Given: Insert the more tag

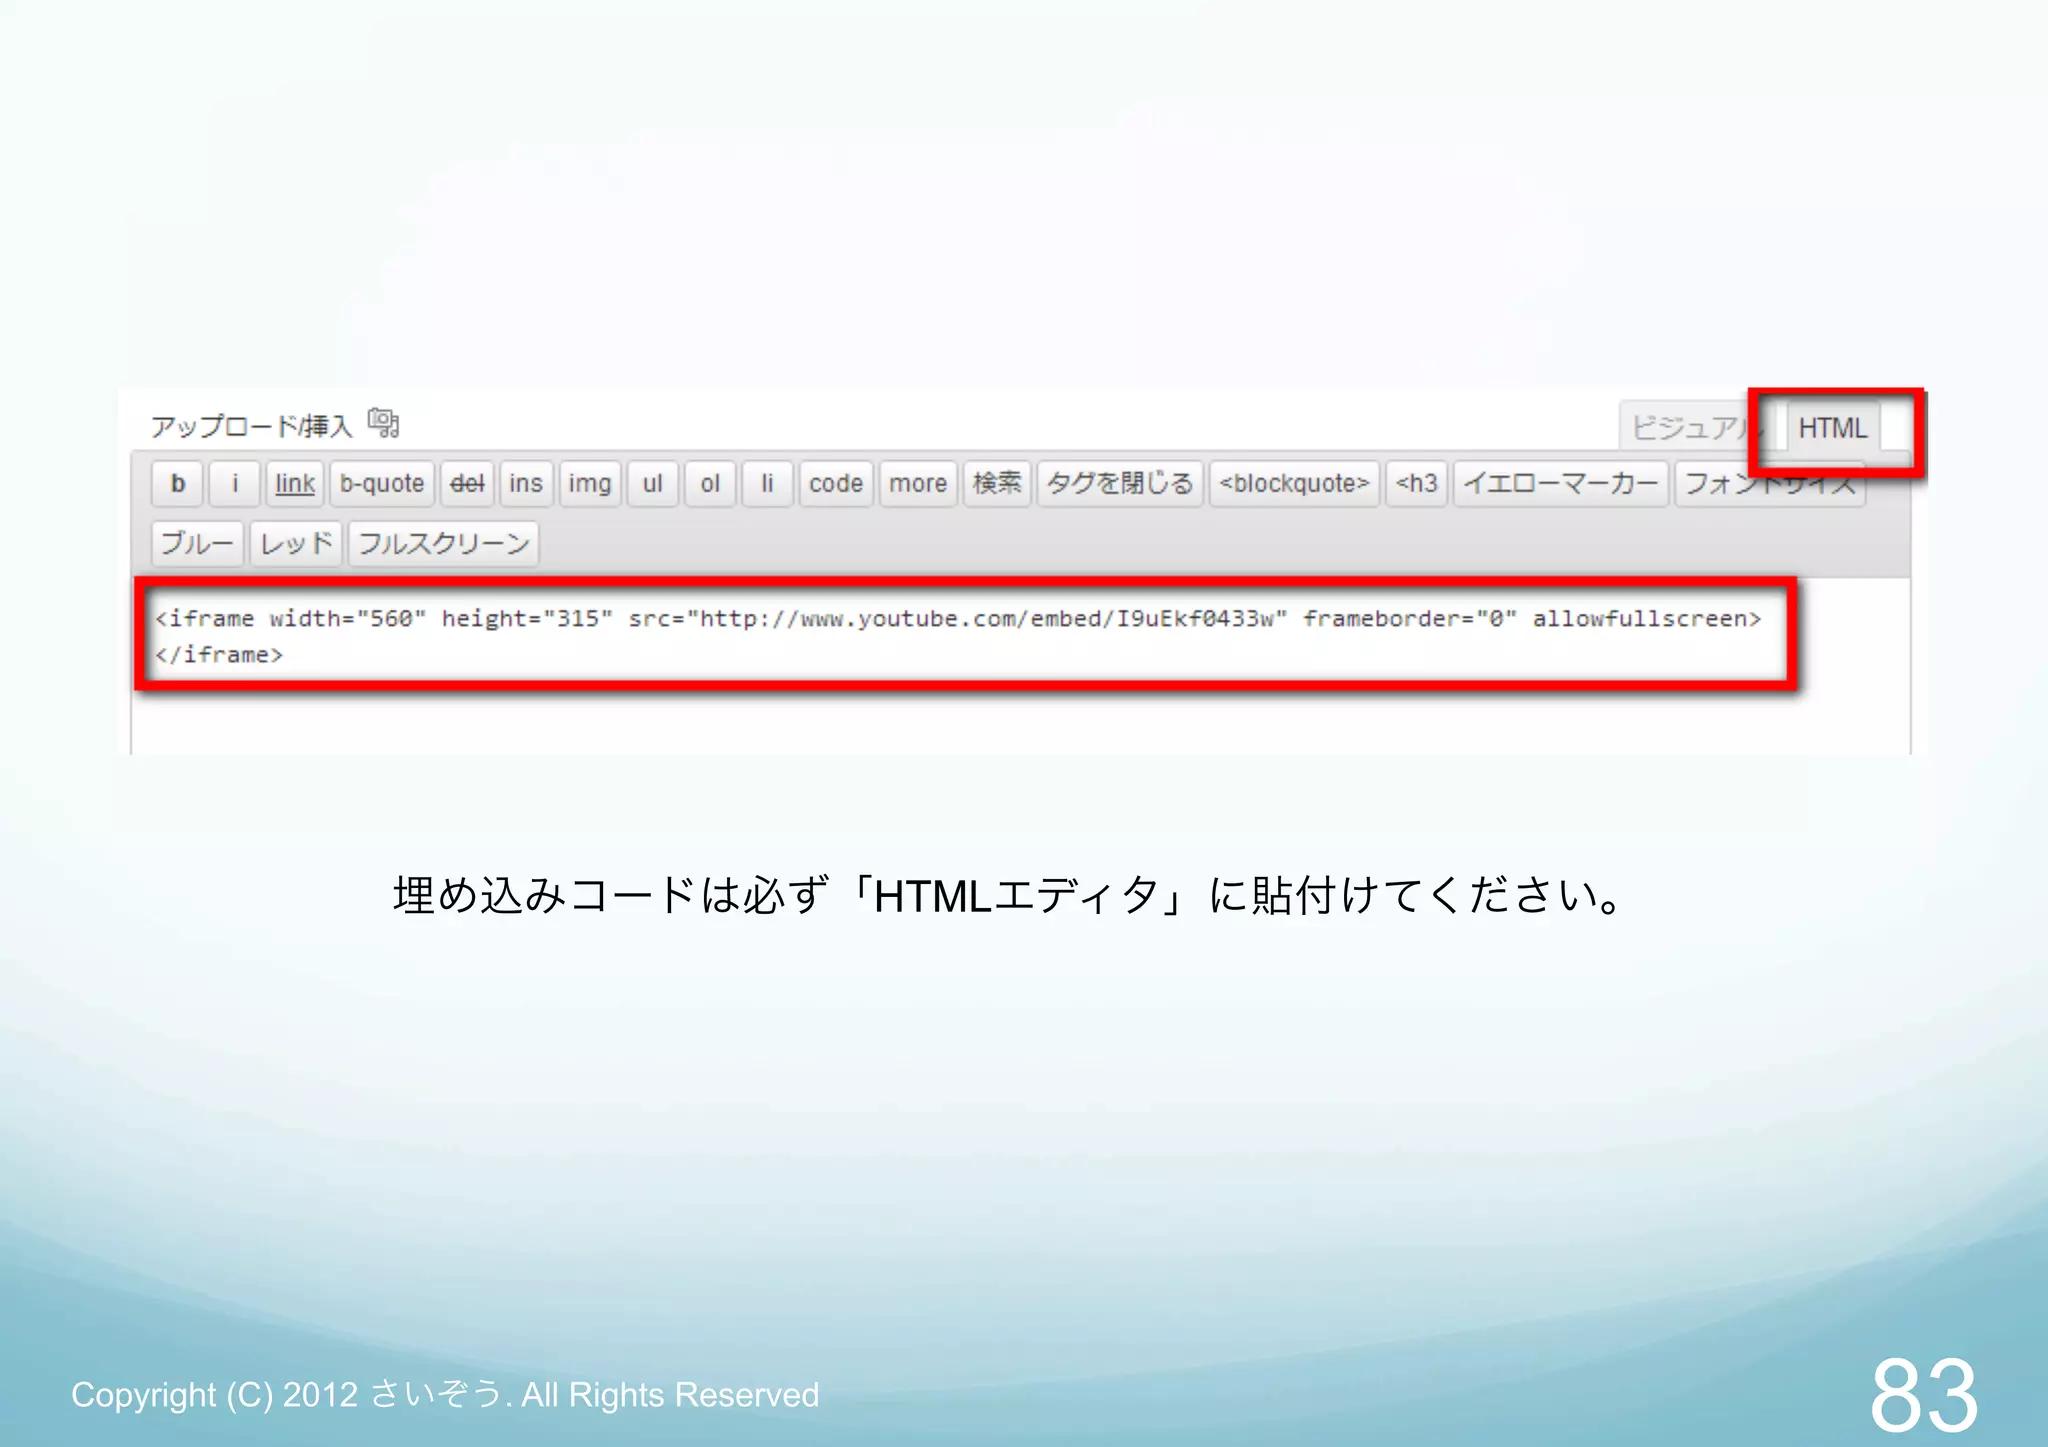Looking at the screenshot, I should coord(918,484).
